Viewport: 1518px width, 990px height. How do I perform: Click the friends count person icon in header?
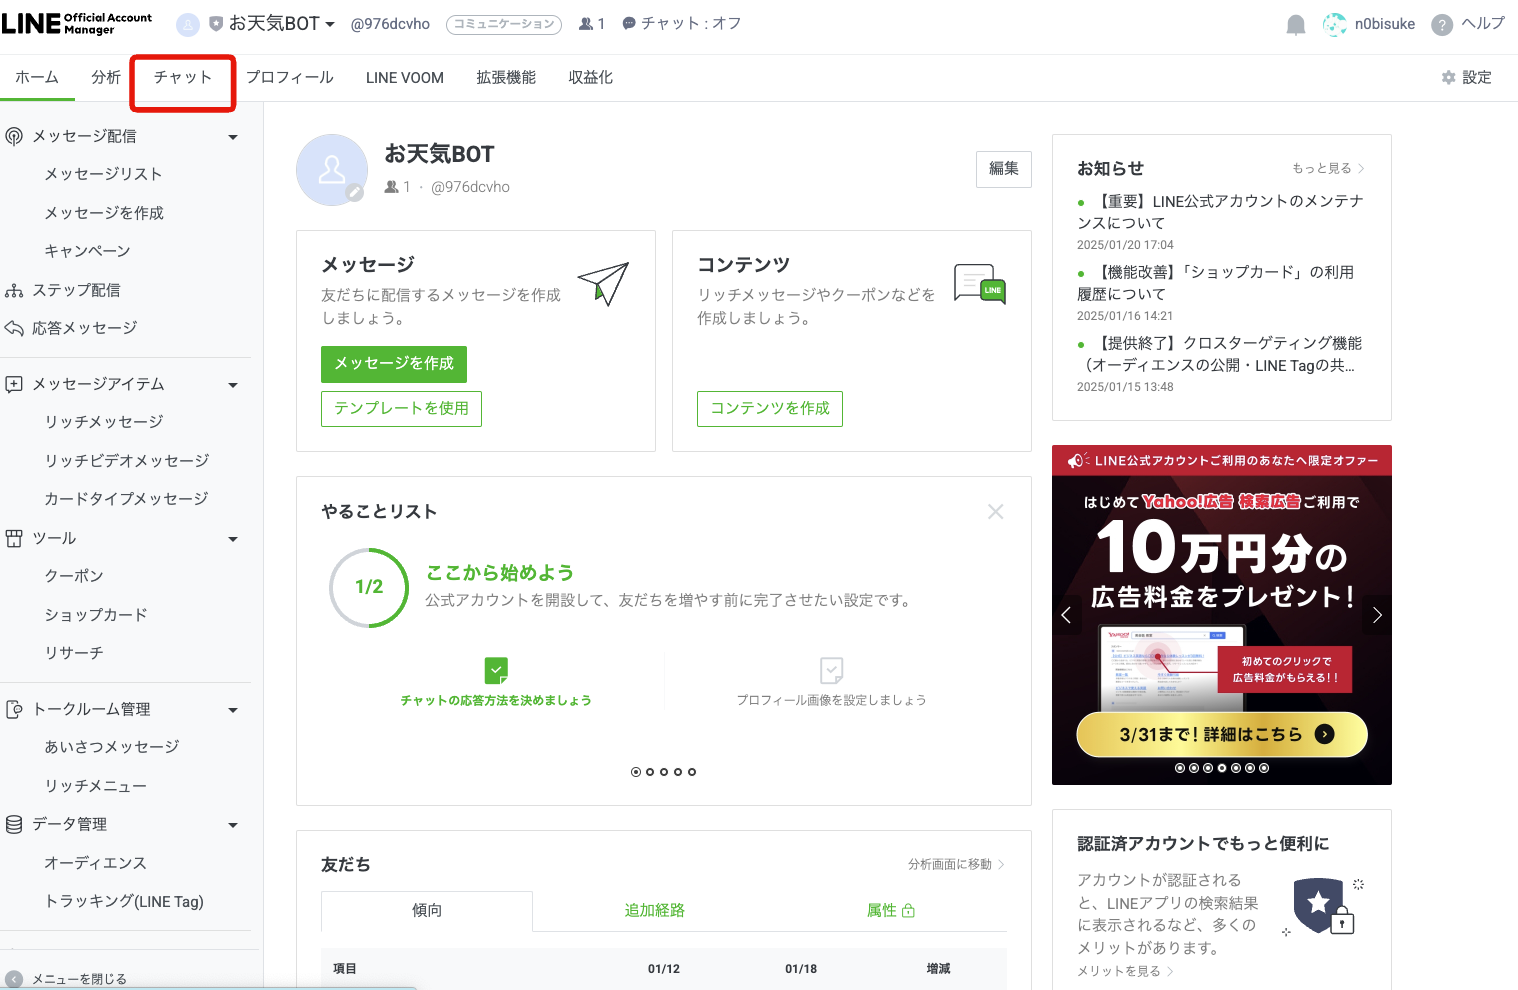click(586, 24)
